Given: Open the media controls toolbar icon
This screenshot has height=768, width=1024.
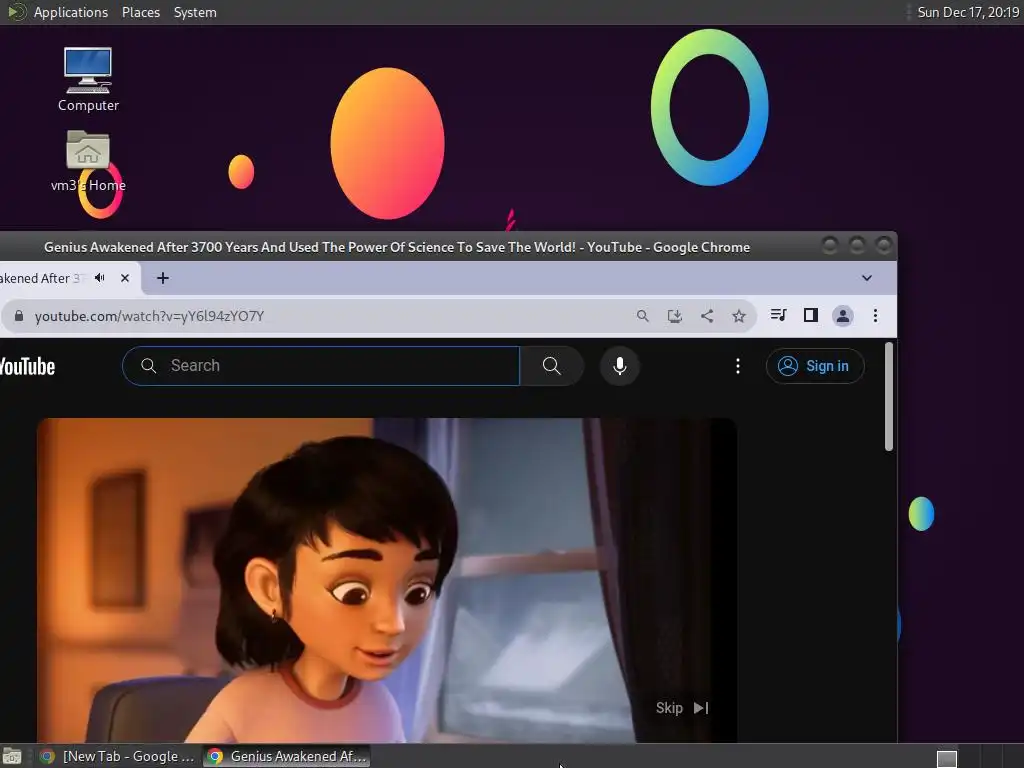Looking at the screenshot, I should coord(778,315).
